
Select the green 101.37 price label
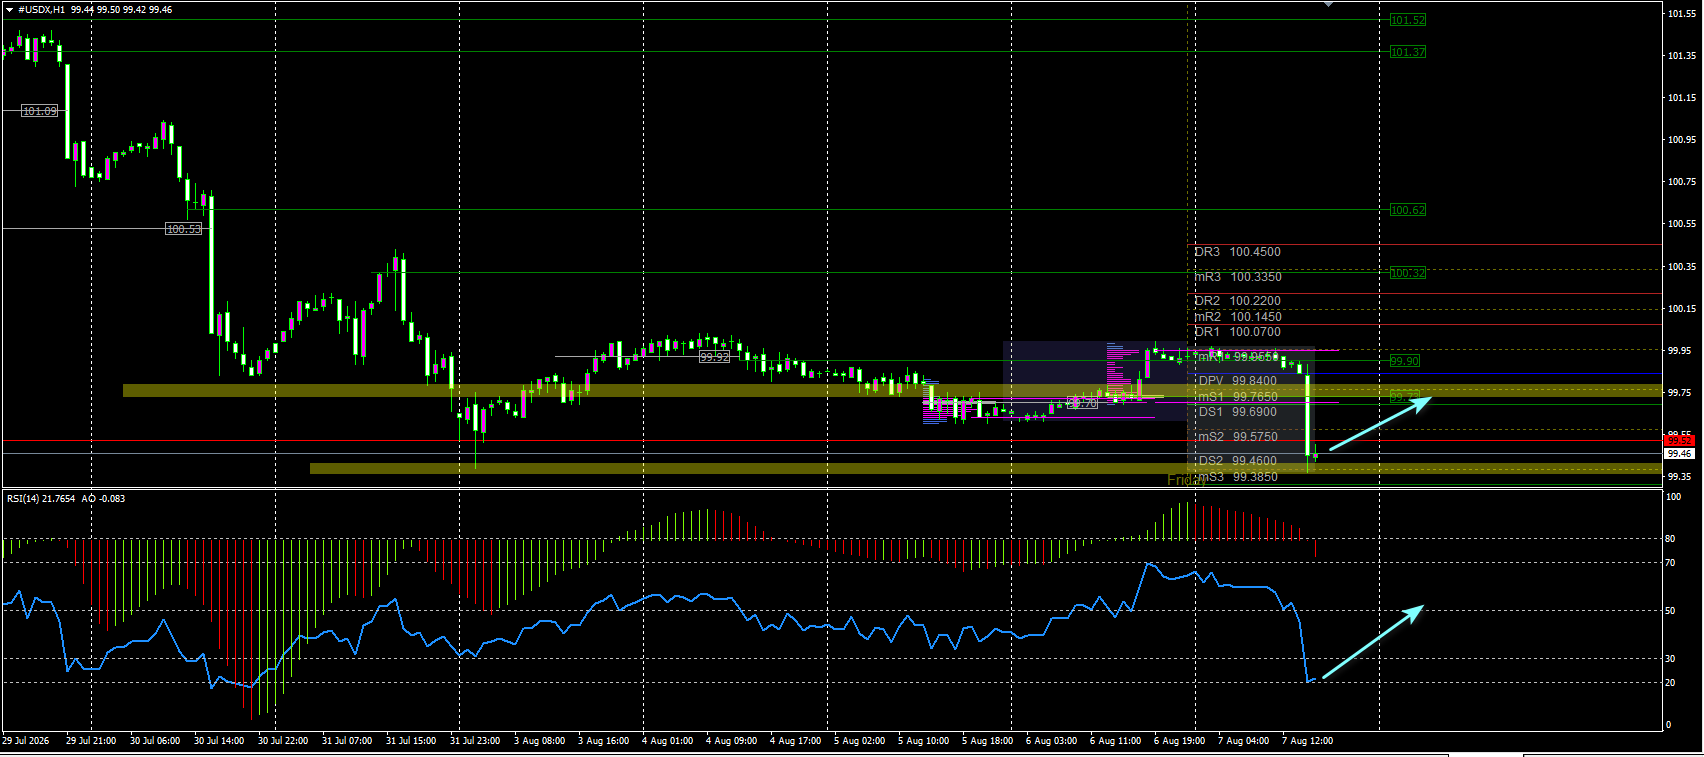(1407, 52)
